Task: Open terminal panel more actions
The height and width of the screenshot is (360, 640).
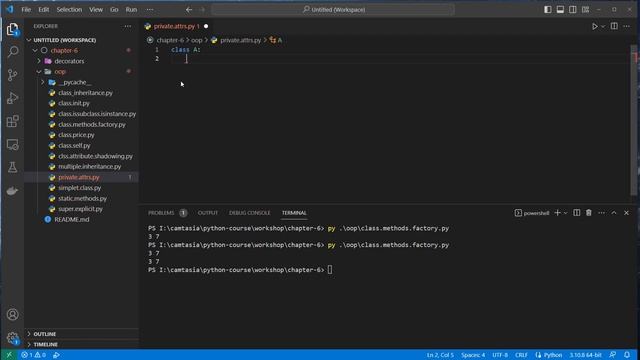Action: point(601,213)
